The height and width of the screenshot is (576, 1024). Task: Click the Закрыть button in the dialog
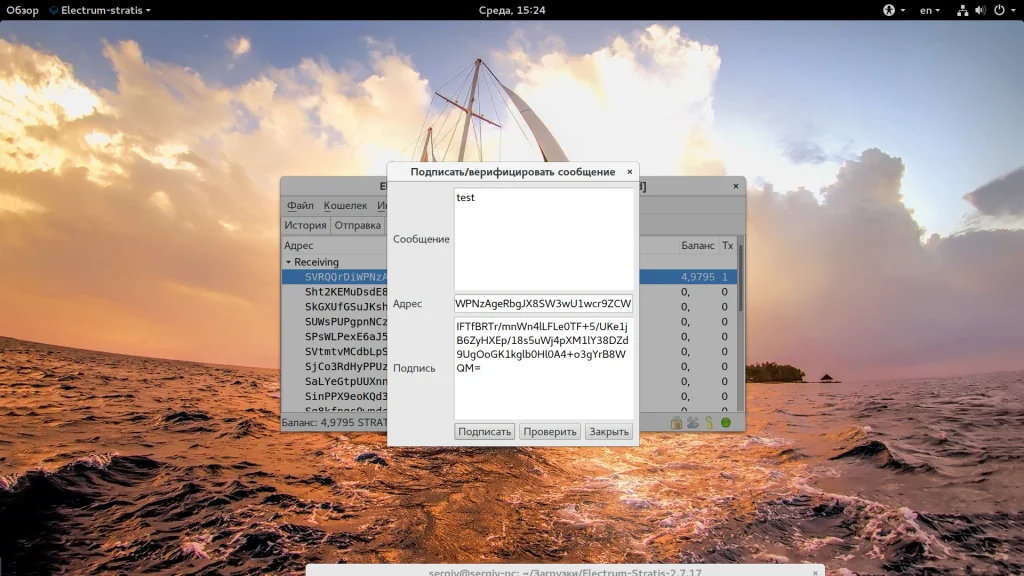click(608, 432)
